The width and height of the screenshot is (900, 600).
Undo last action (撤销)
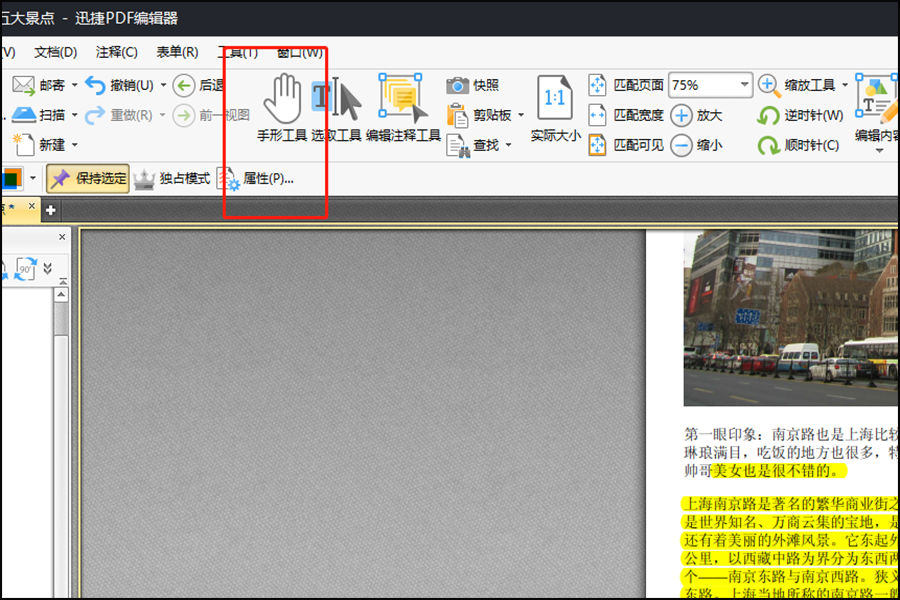120,86
